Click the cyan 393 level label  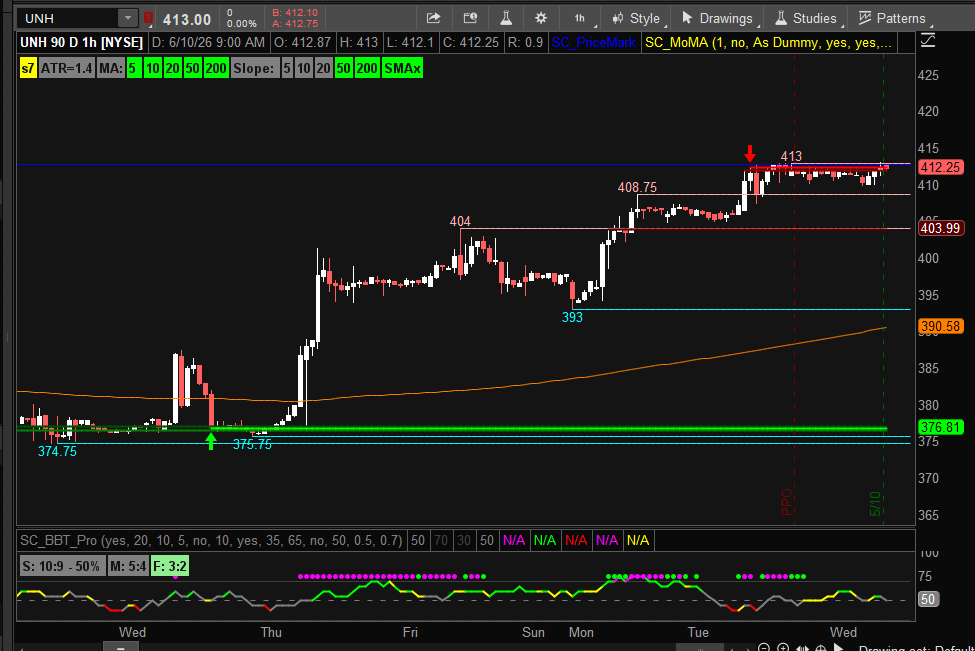(572, 317)
